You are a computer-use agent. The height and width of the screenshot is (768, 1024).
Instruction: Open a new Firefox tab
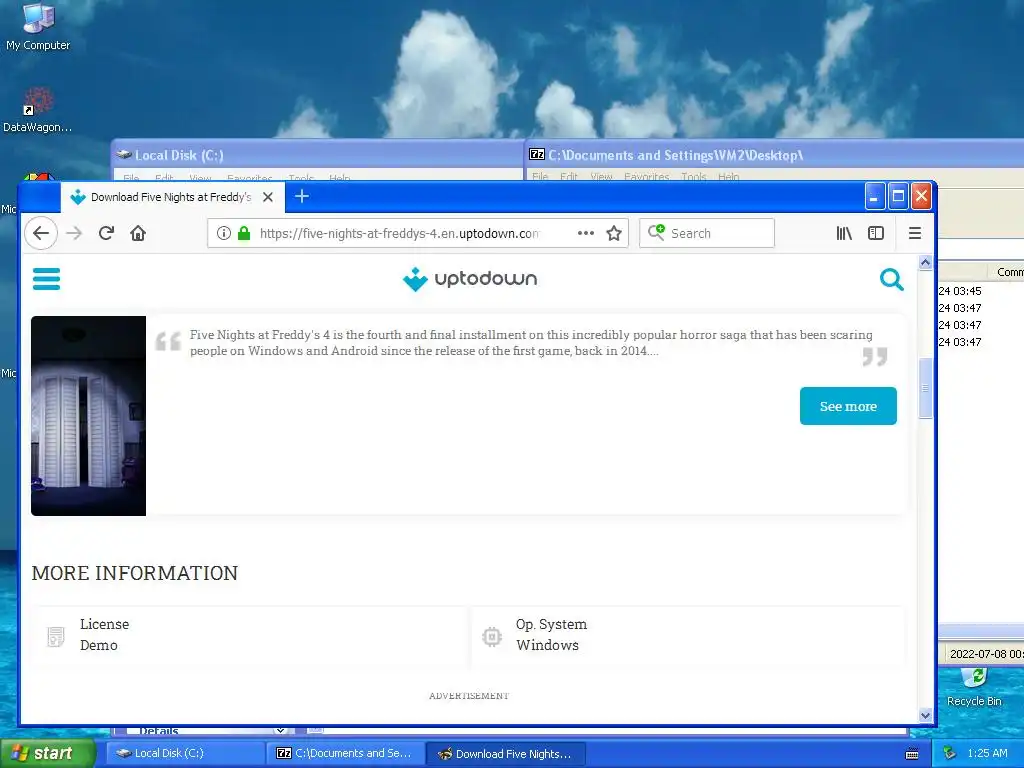tap(302, 197)
